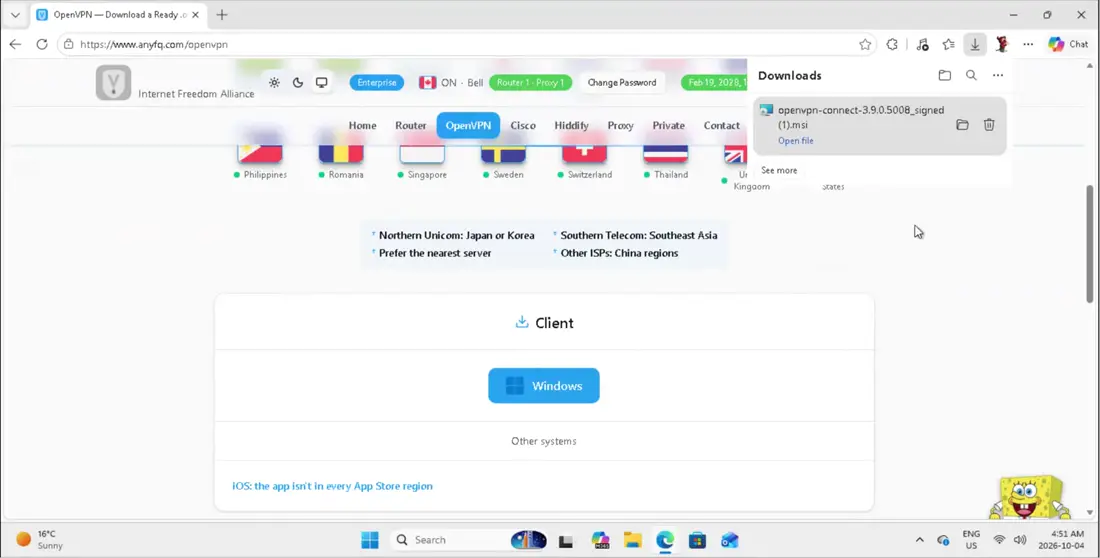Open browser Favorites star-list icon
Viewport: 1100px width, 558px height.
(948, 44)
